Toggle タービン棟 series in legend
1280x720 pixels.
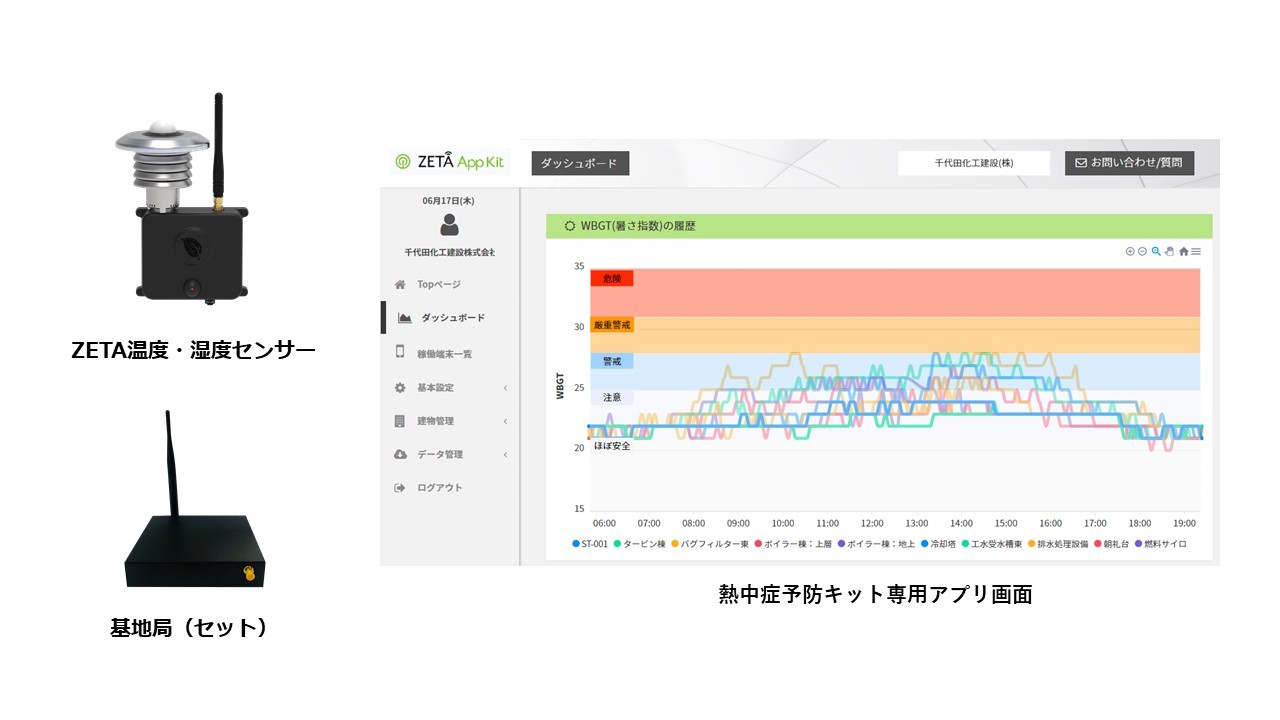(x=638, y=544)
